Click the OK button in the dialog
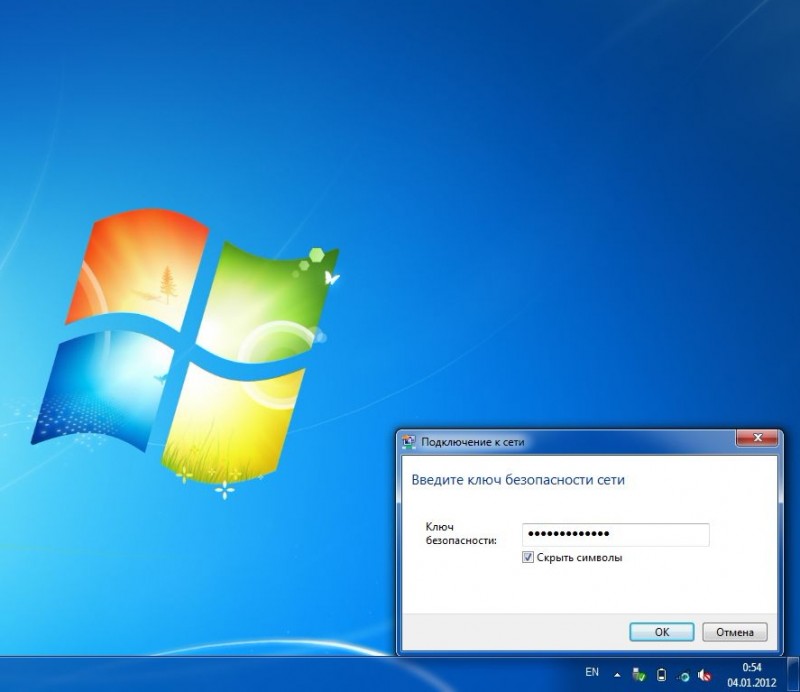The width and height of the screenshot is (800, 692). coord(661,632)
